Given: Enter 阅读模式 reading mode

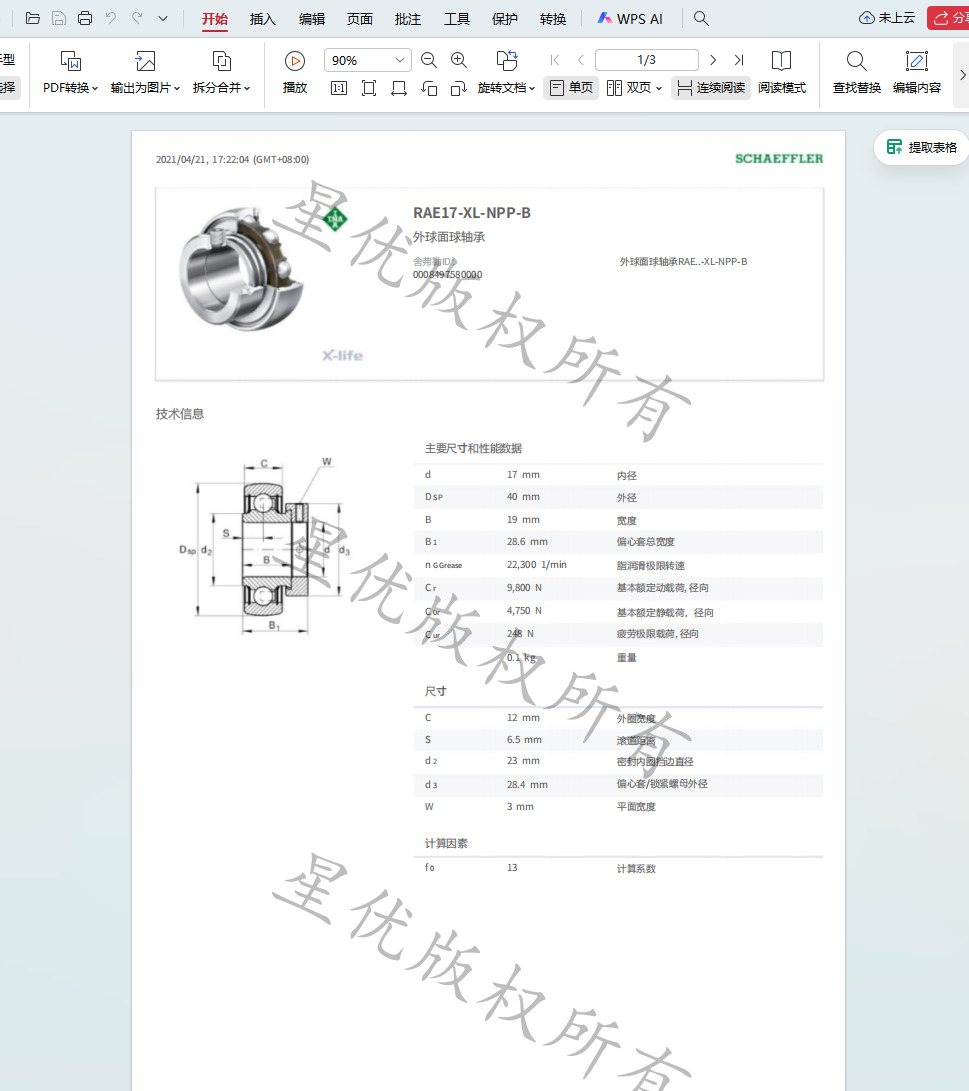Looking at the screenshot, I should tap(782, 73).
